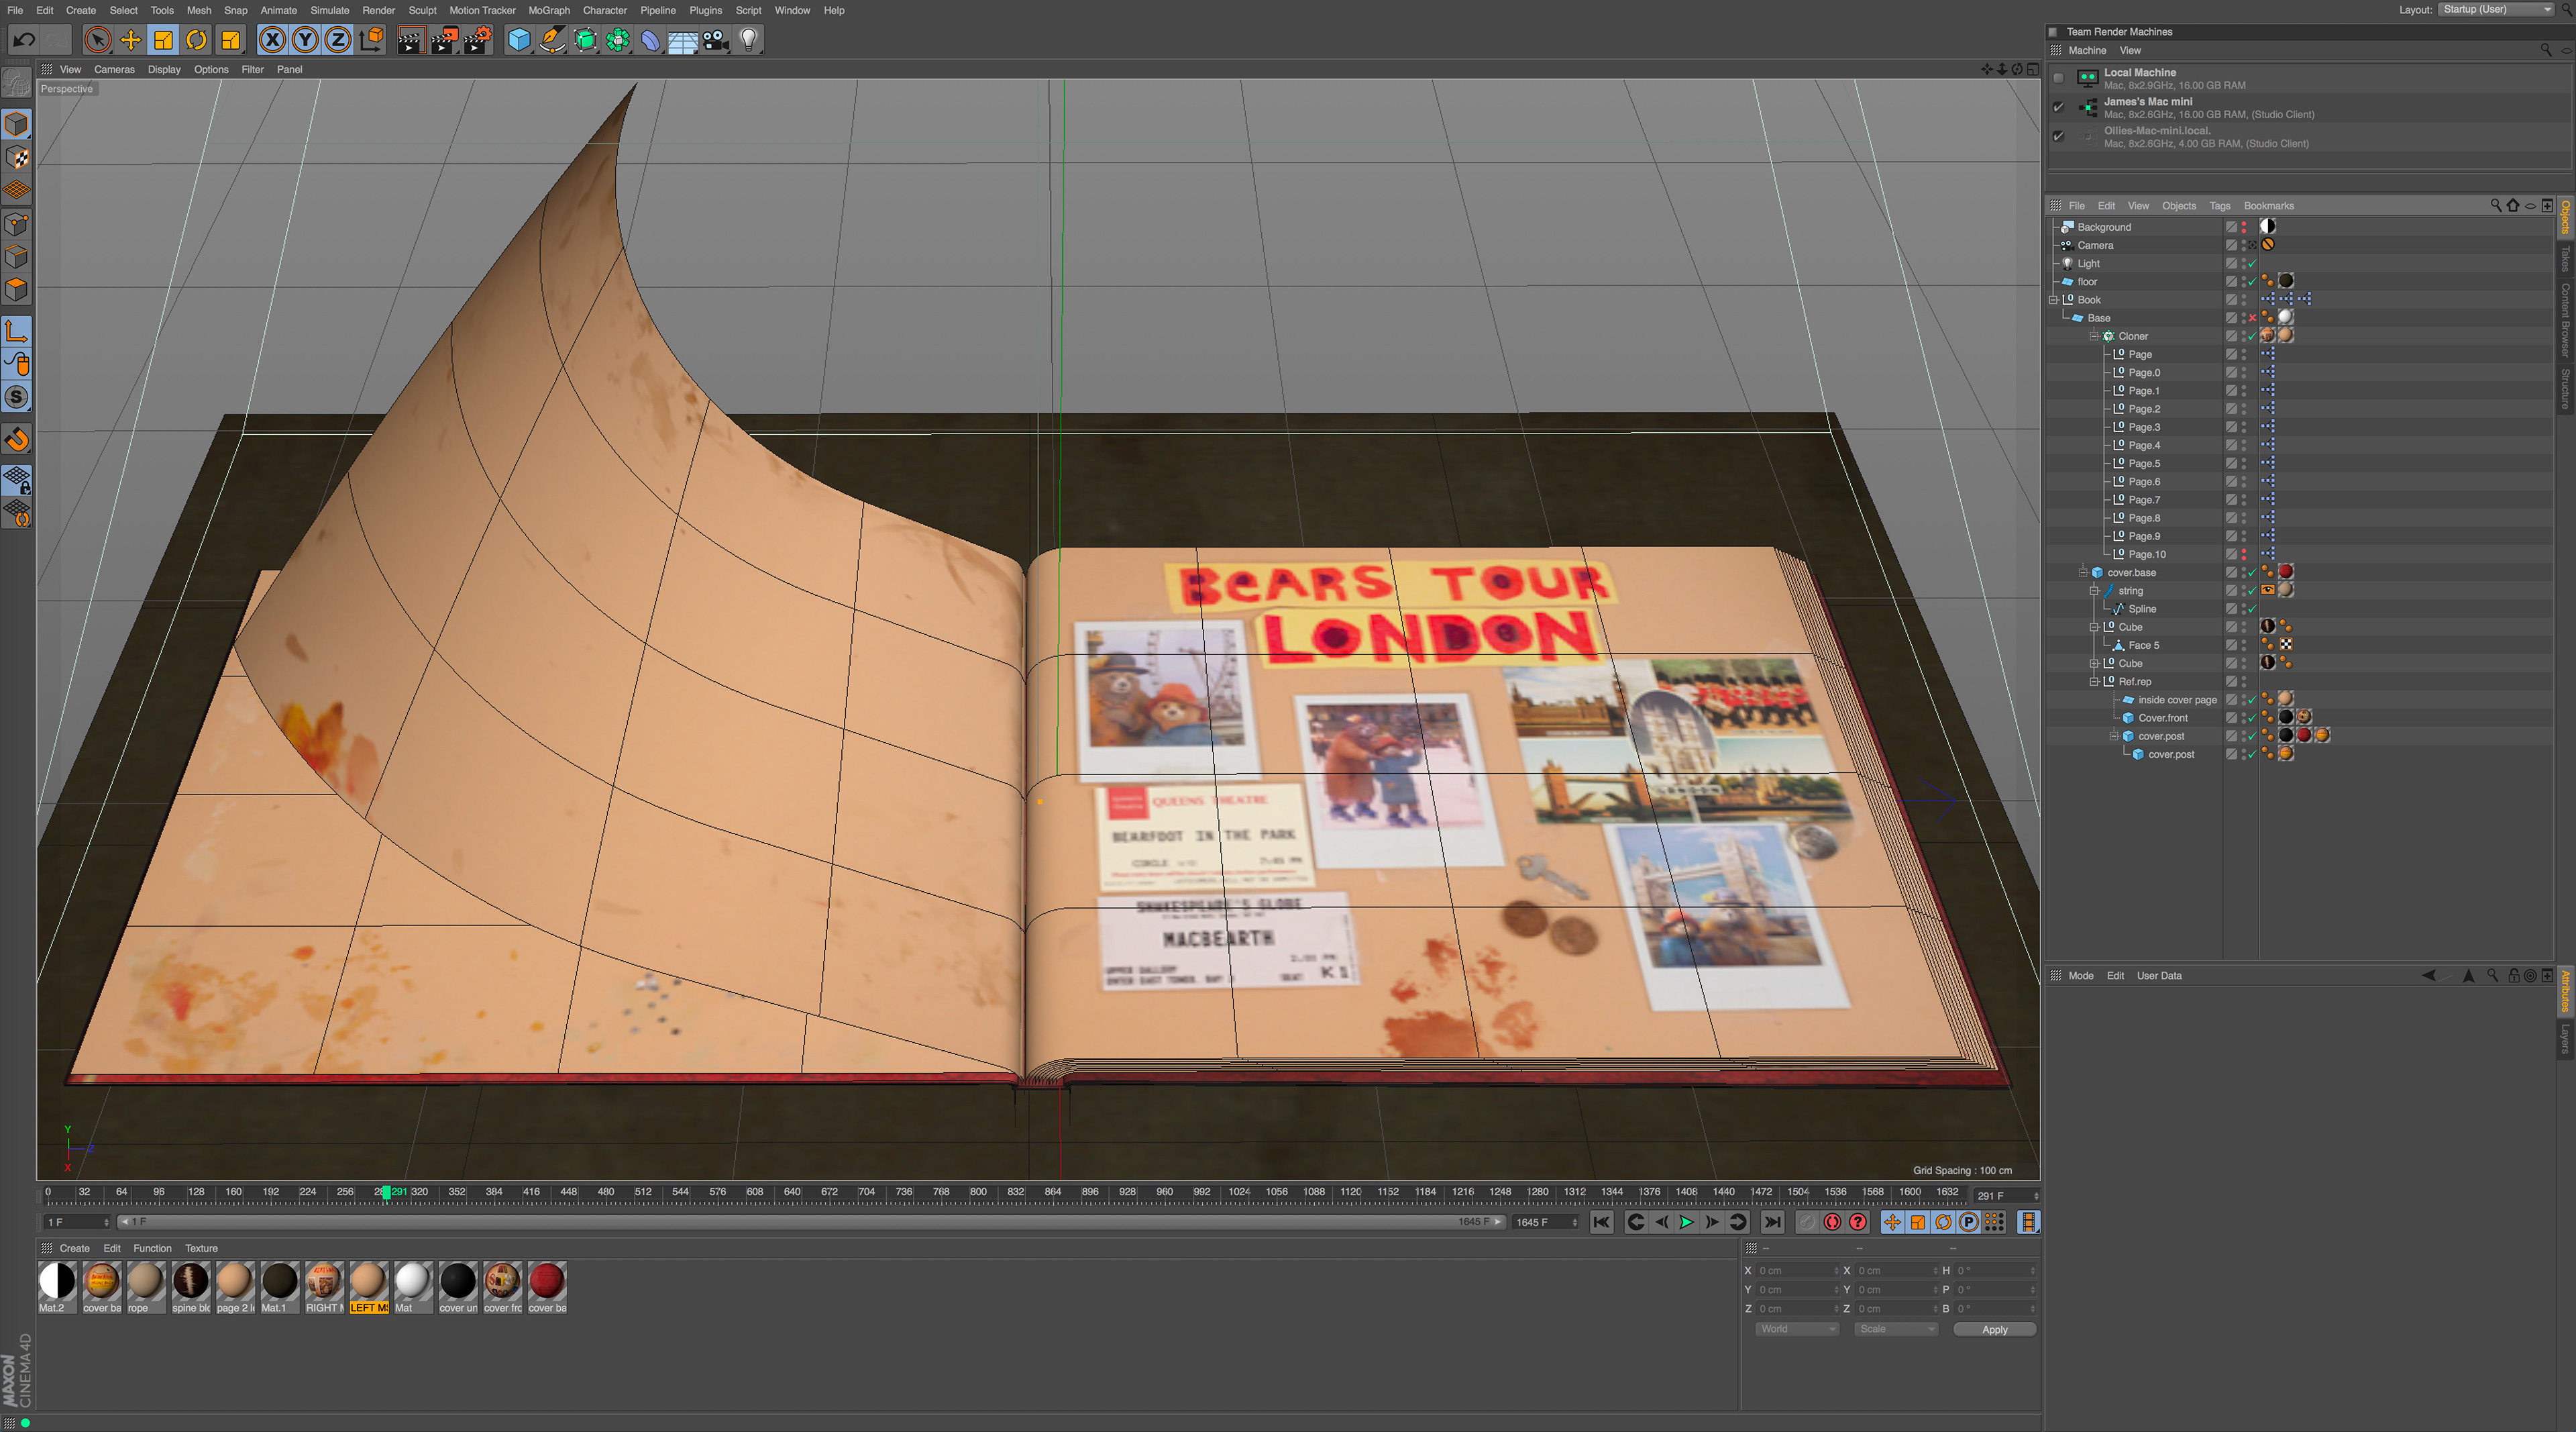Select the Spline Pen tool icon
The width and height of the screenshot is (2576, 1432).
(x=551, y=40)
